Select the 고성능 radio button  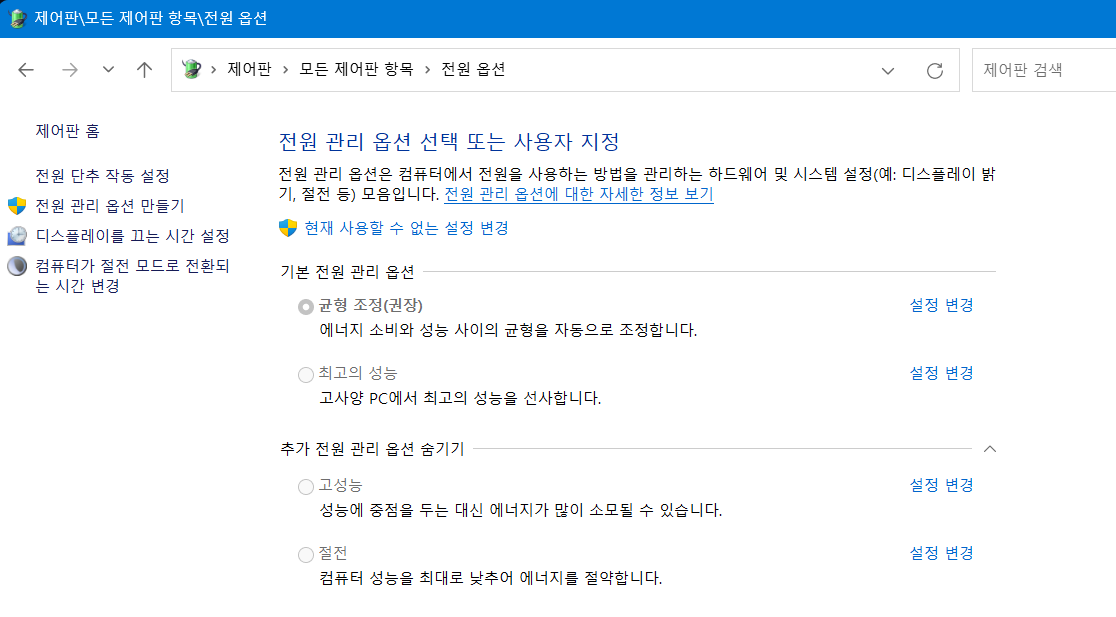pos(306,487)
